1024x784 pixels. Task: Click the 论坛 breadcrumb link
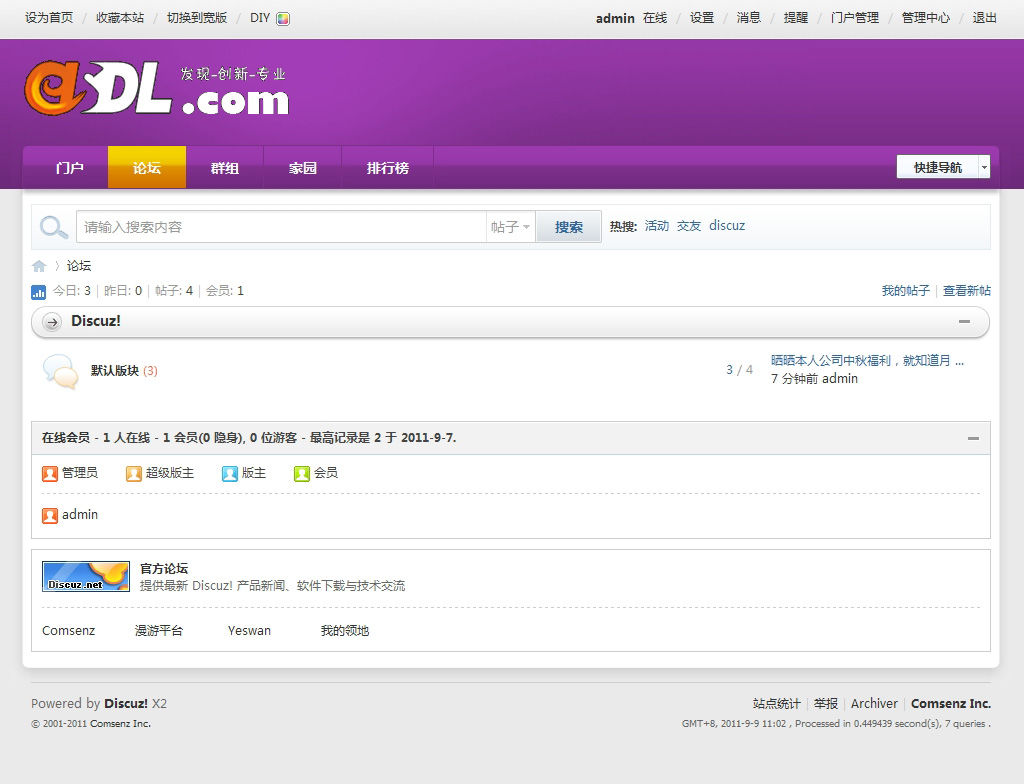click(x=79, y=266)
